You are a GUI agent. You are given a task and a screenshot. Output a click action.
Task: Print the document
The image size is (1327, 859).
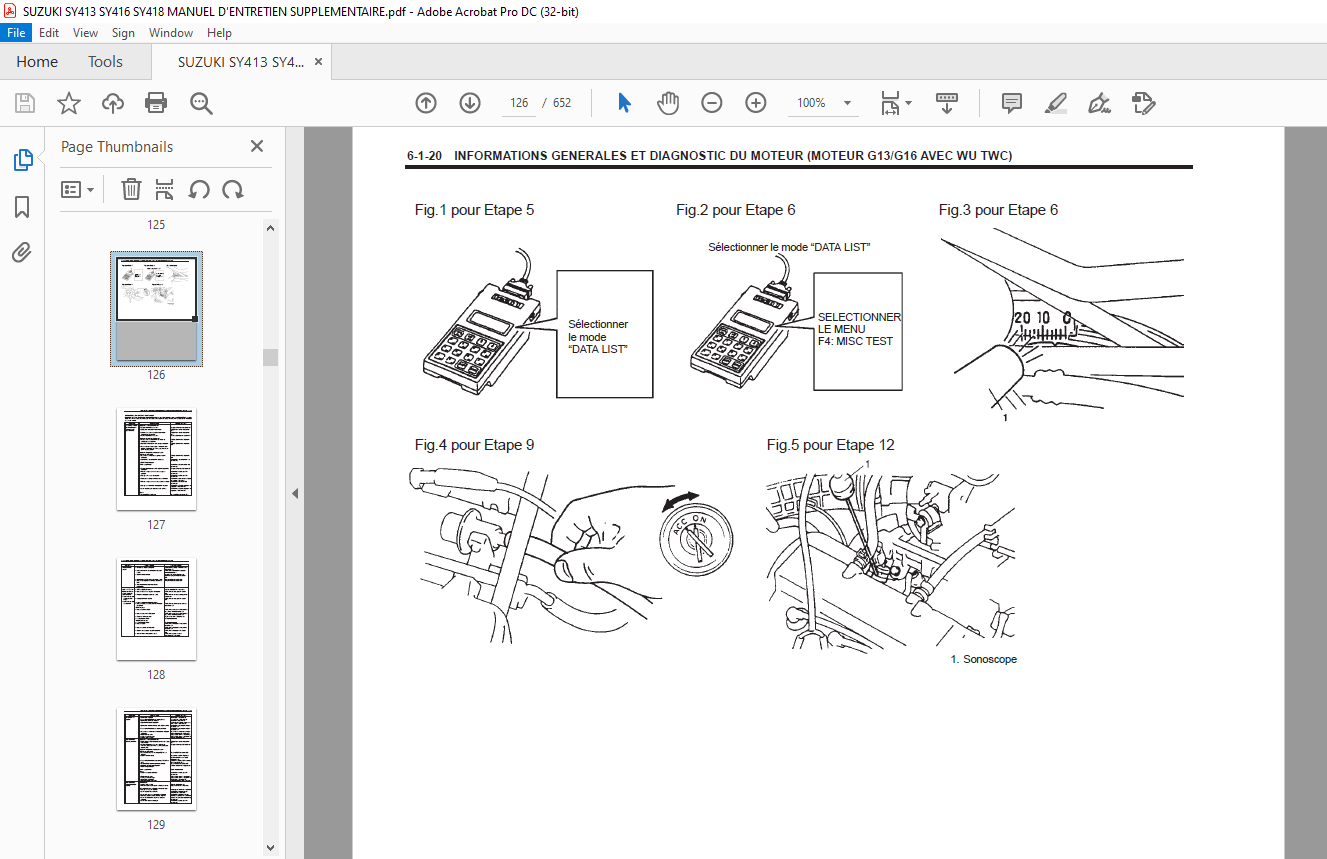[156, 103]
